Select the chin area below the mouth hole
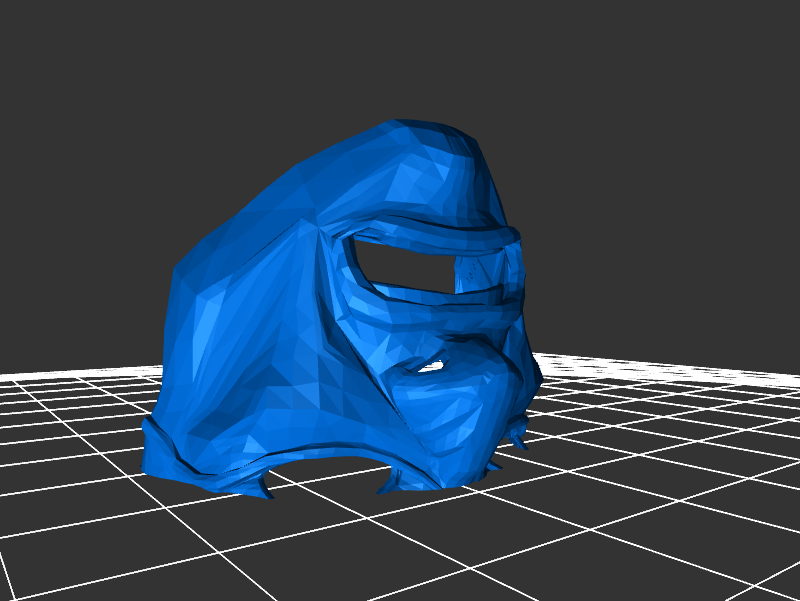The image size is (800, 601). pos(450,430)
